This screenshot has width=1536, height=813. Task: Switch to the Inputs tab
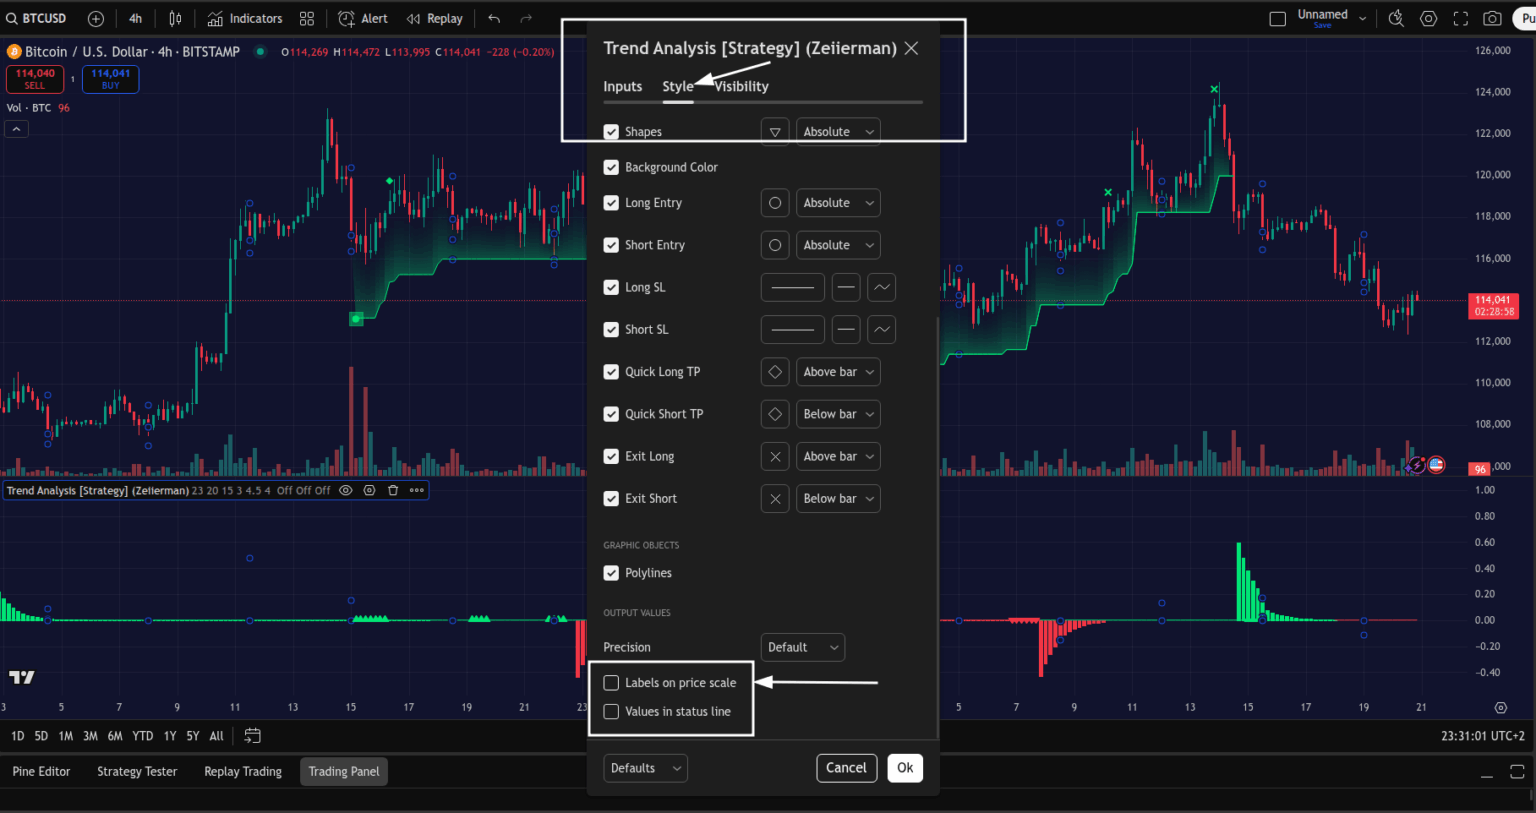pyautogui.click(x=623, y=86)
